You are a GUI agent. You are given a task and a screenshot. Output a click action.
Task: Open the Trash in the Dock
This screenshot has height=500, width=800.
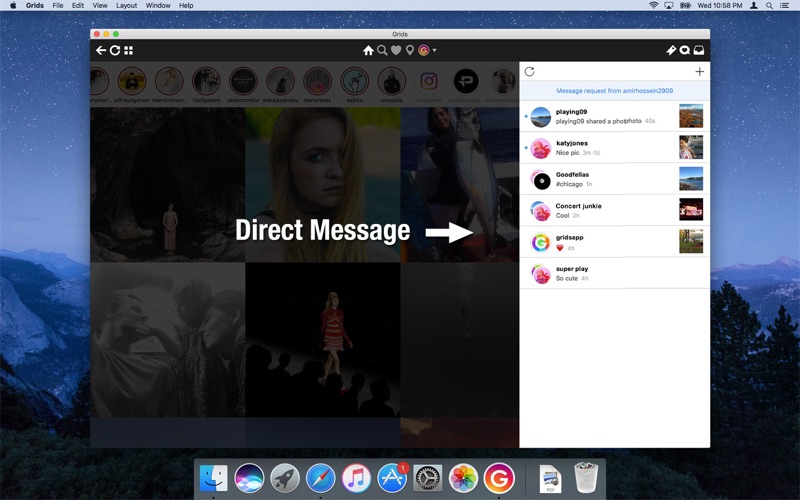[x=586, y=478]
